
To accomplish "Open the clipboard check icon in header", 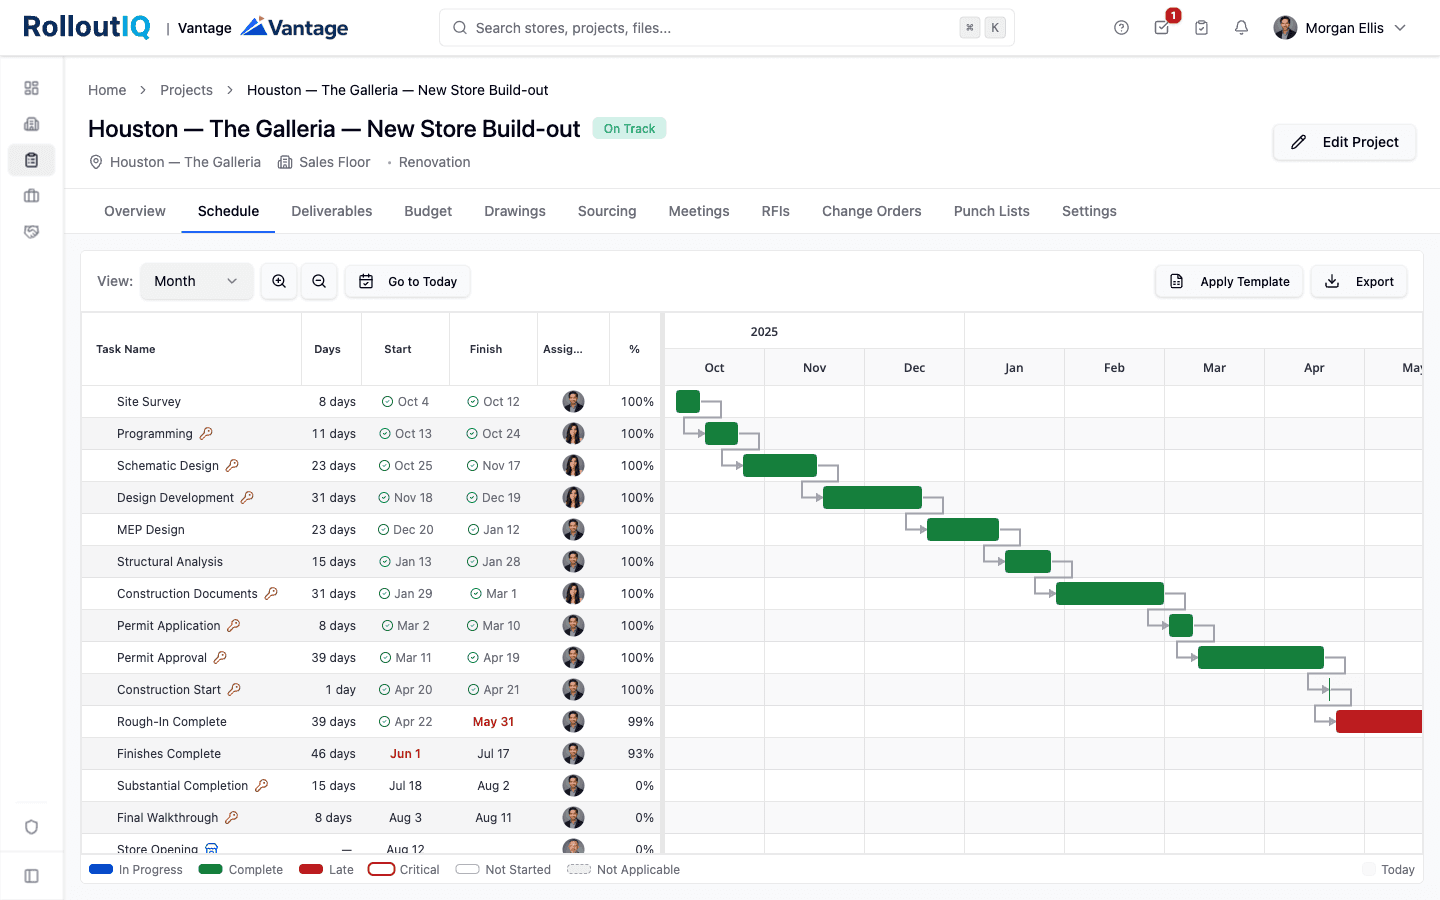I will pos(1201,28).
